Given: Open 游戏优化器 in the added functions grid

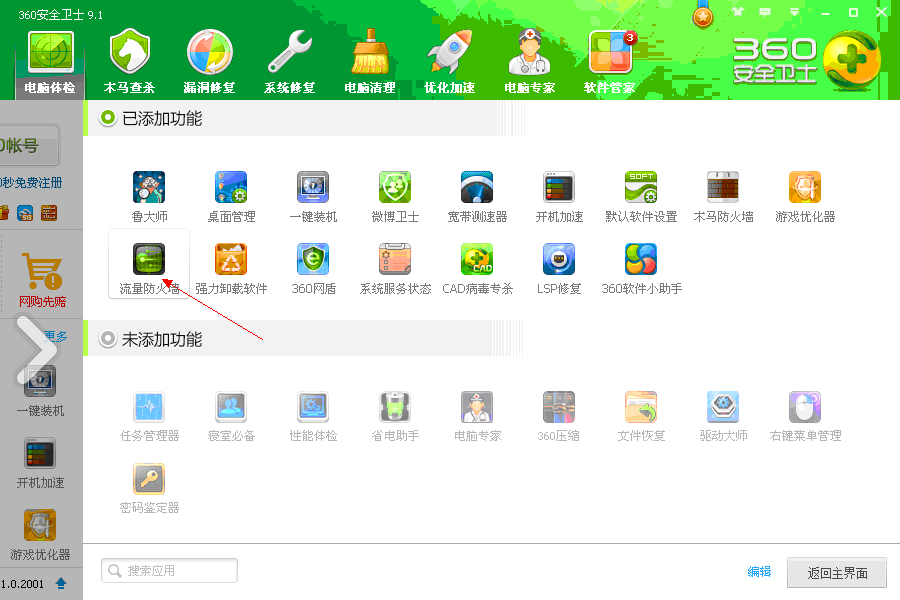Looking at the screenshot, I should 805,197.
